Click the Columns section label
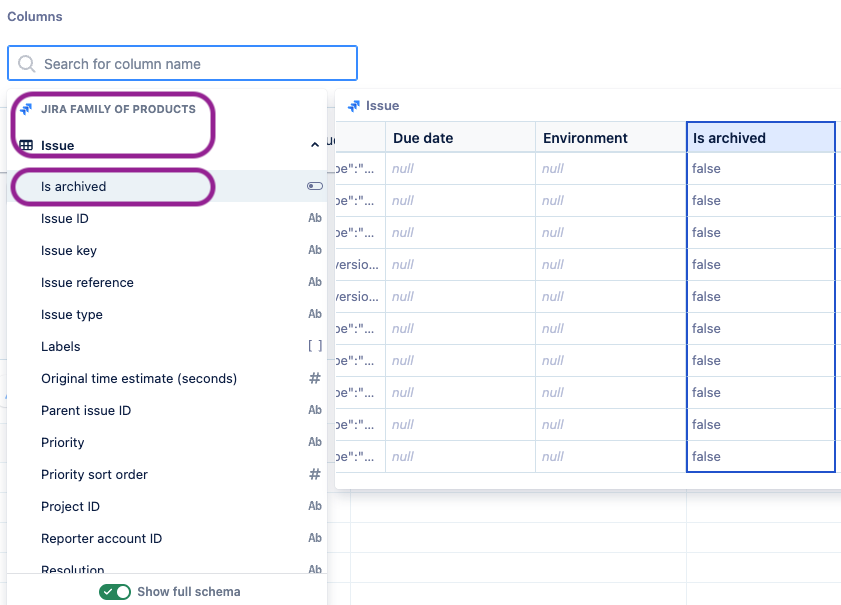 click(35, 17)
